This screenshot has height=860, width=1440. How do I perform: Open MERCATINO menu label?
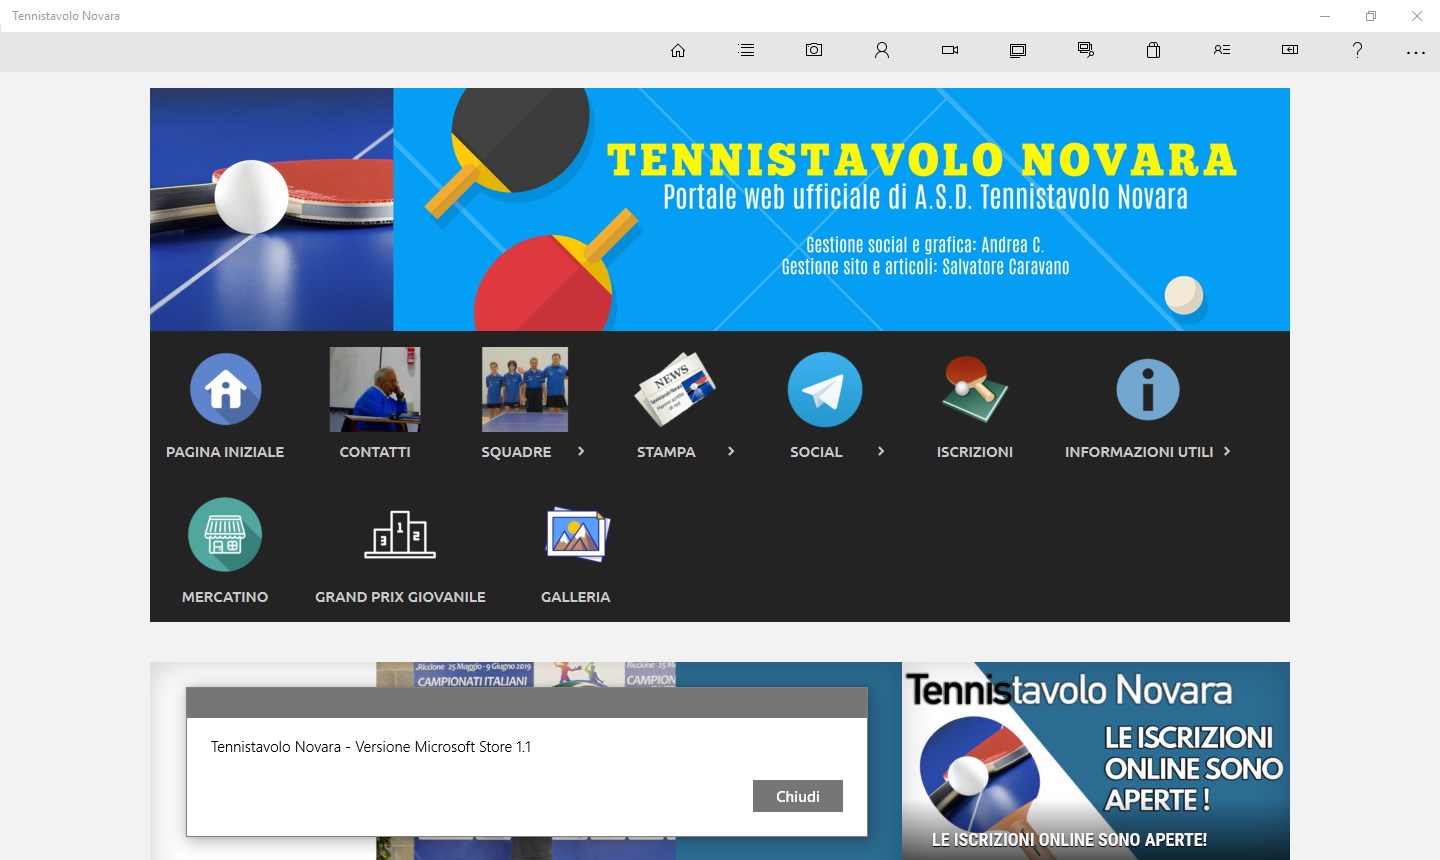[x=225, y=597]
